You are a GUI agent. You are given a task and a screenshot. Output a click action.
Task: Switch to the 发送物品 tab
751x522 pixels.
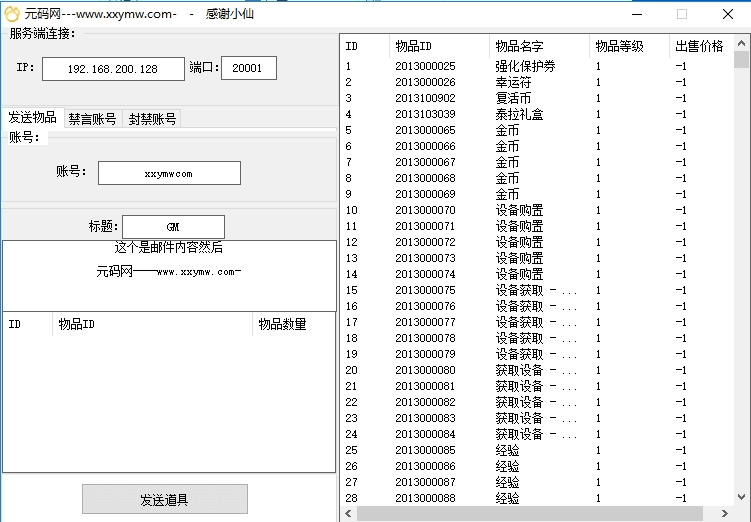33,117
